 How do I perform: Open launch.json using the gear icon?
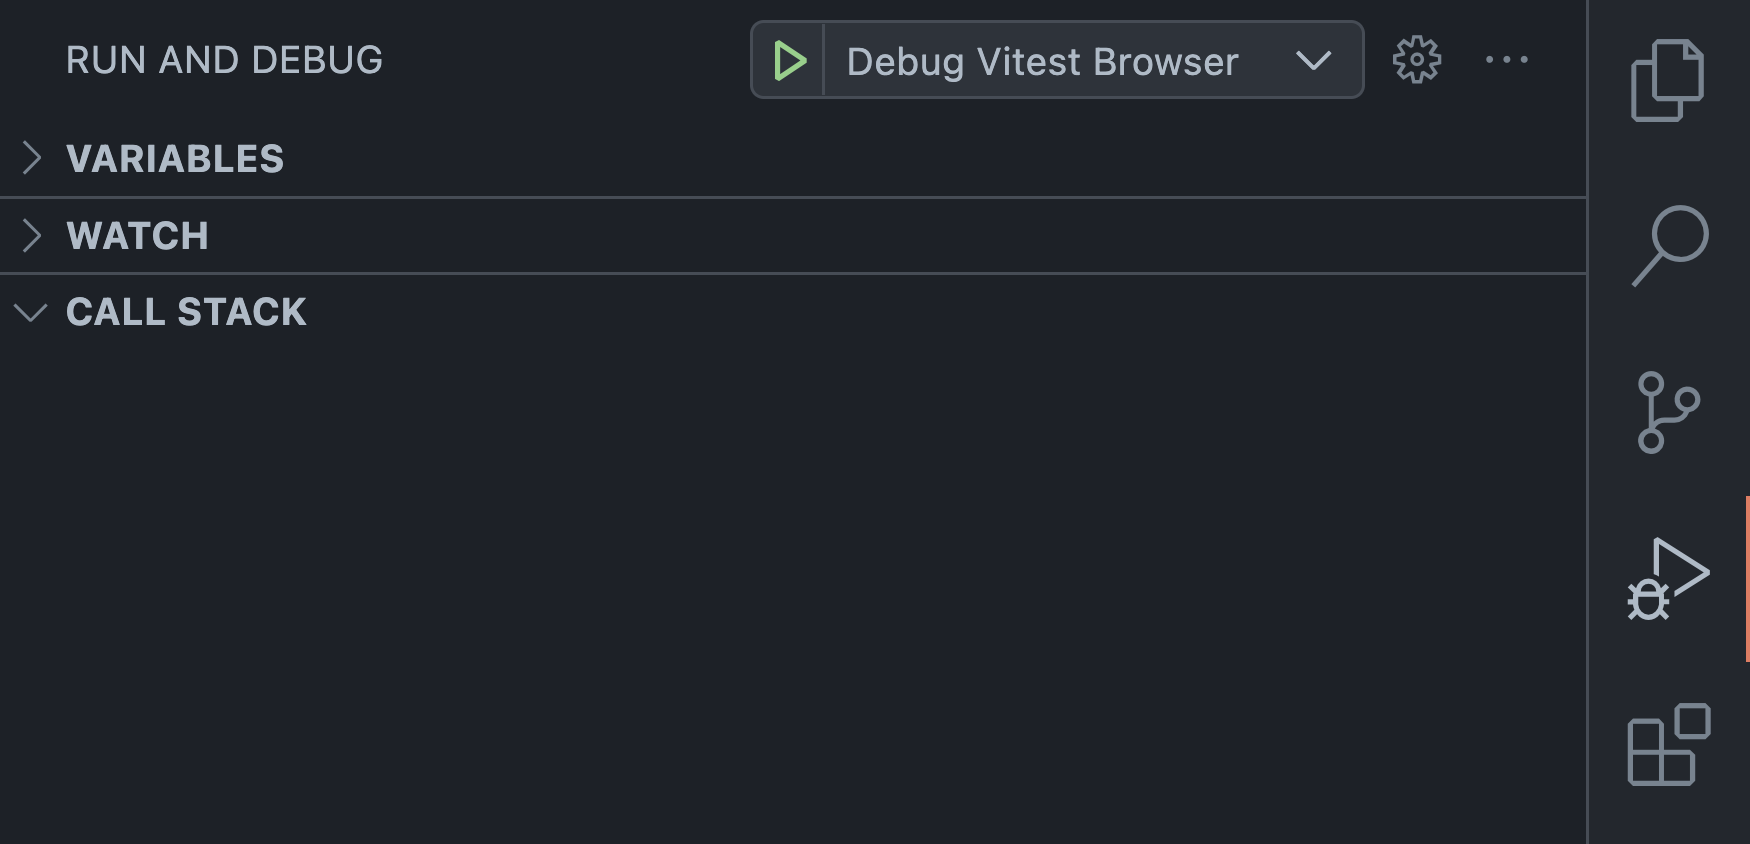point(1416,60)
